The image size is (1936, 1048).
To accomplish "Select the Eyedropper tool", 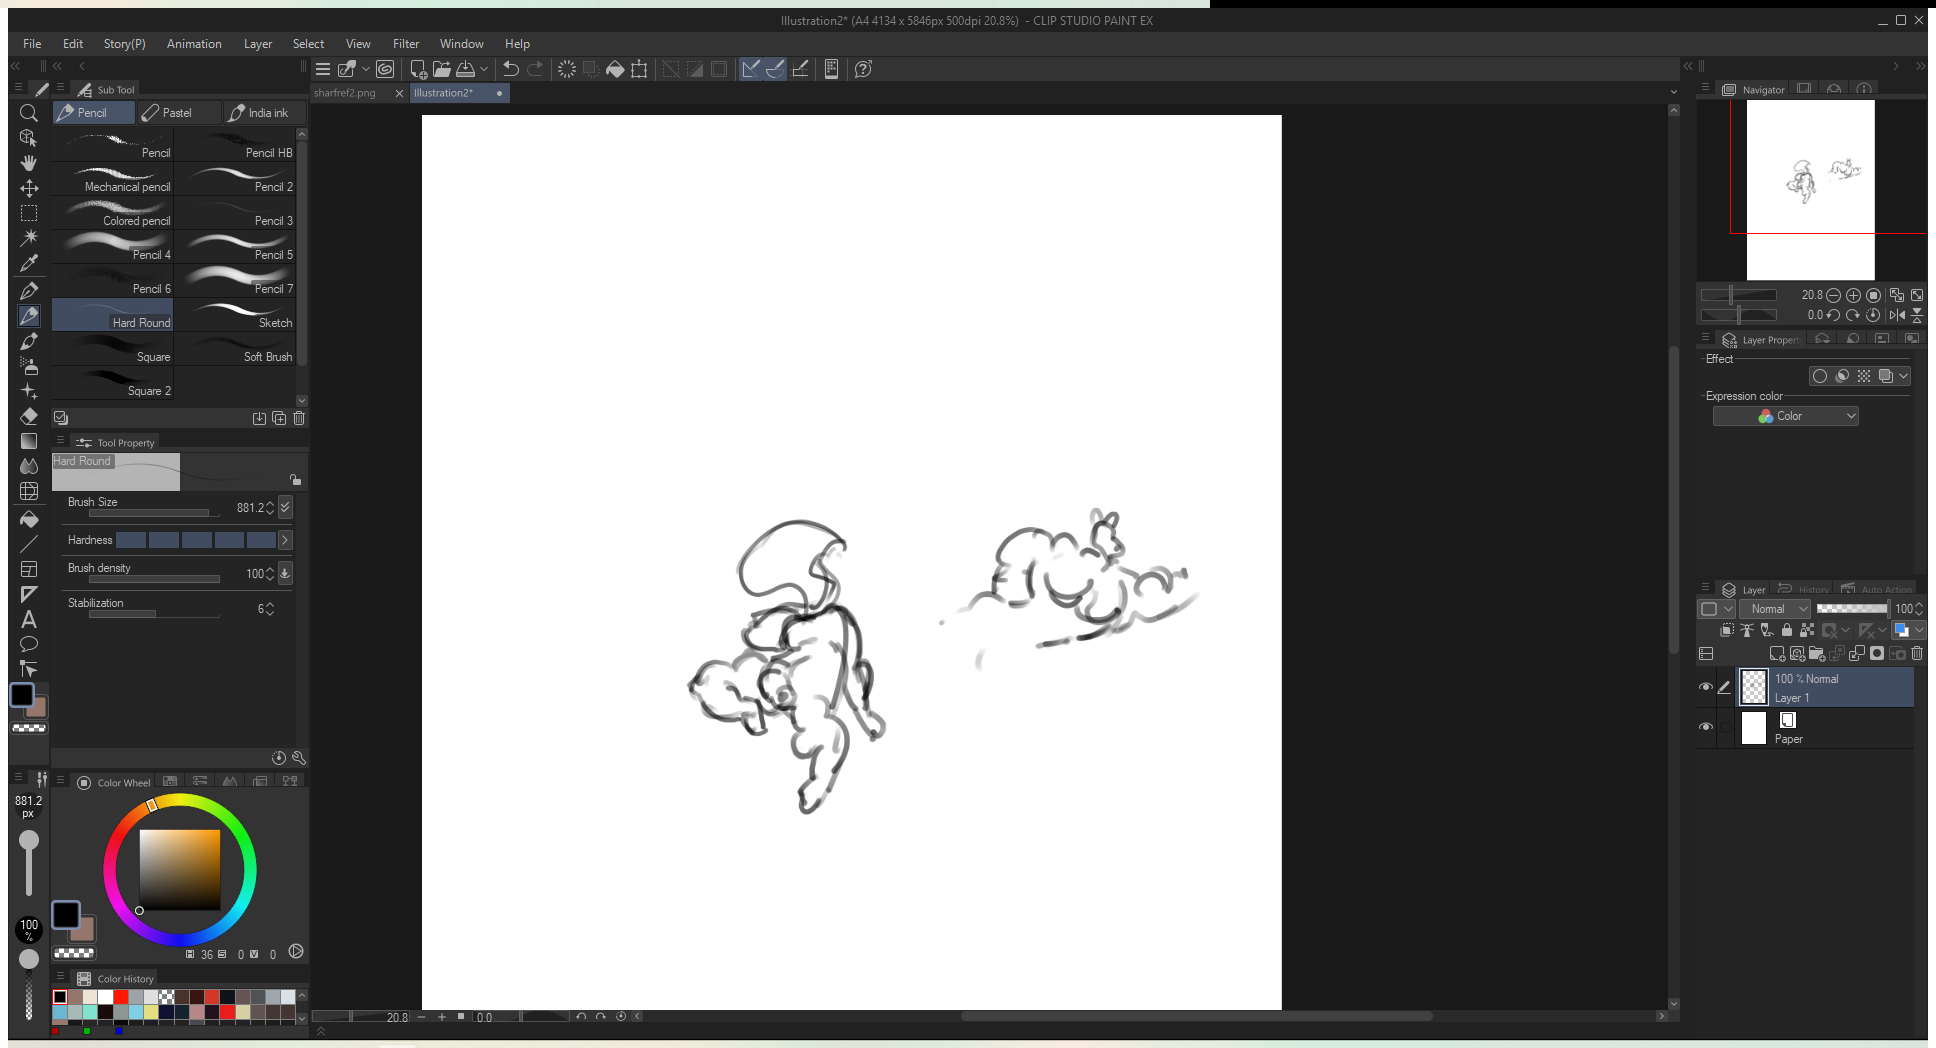I will click(x=29, y=263).
